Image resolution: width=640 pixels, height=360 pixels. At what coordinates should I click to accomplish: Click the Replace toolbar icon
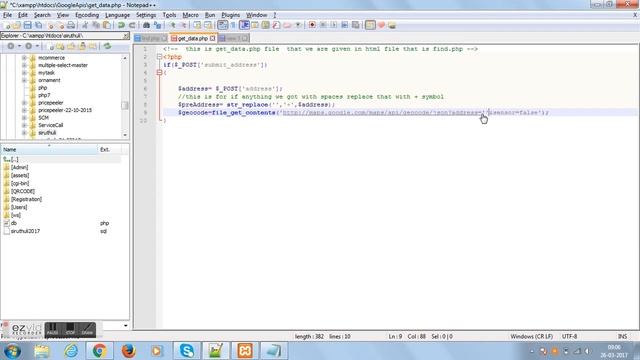pos(157,25)
